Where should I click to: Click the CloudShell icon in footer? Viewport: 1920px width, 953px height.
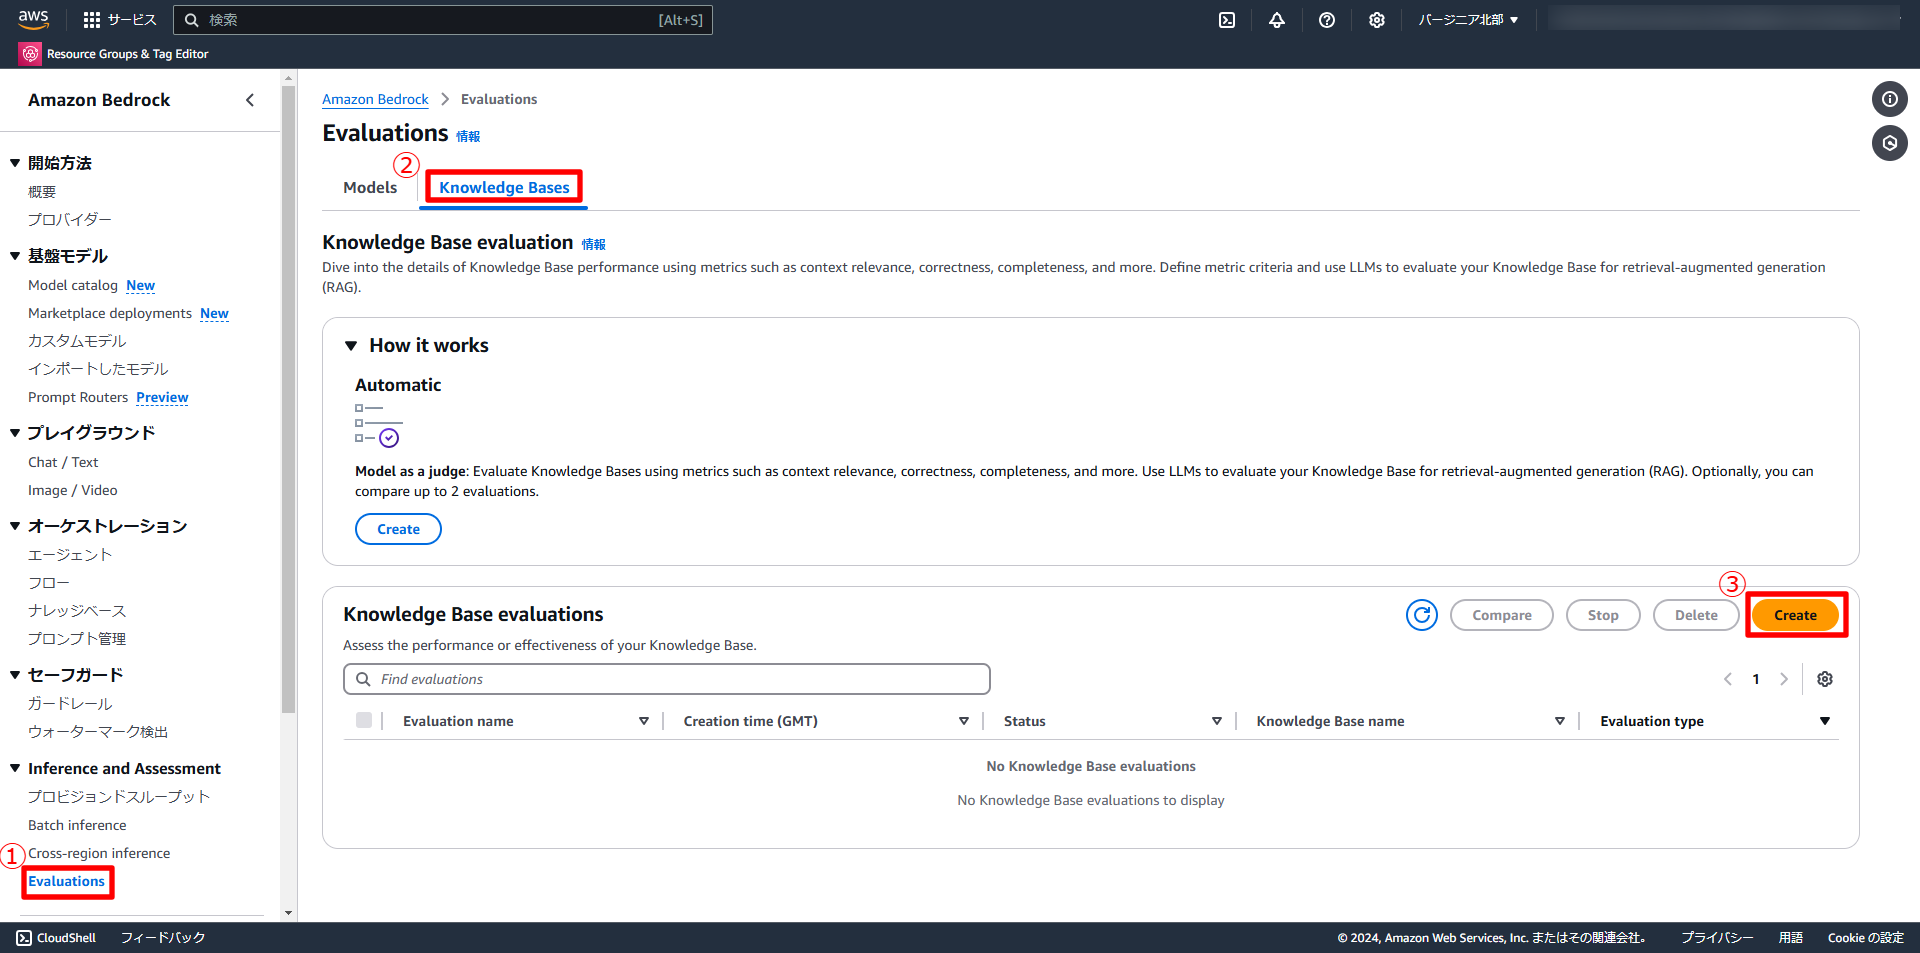24,938
